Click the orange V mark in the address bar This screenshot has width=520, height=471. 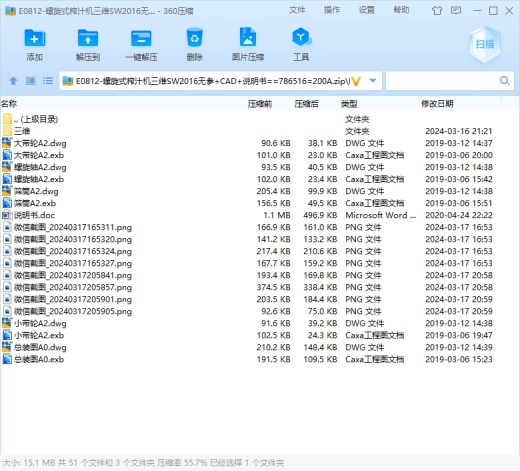356,81
